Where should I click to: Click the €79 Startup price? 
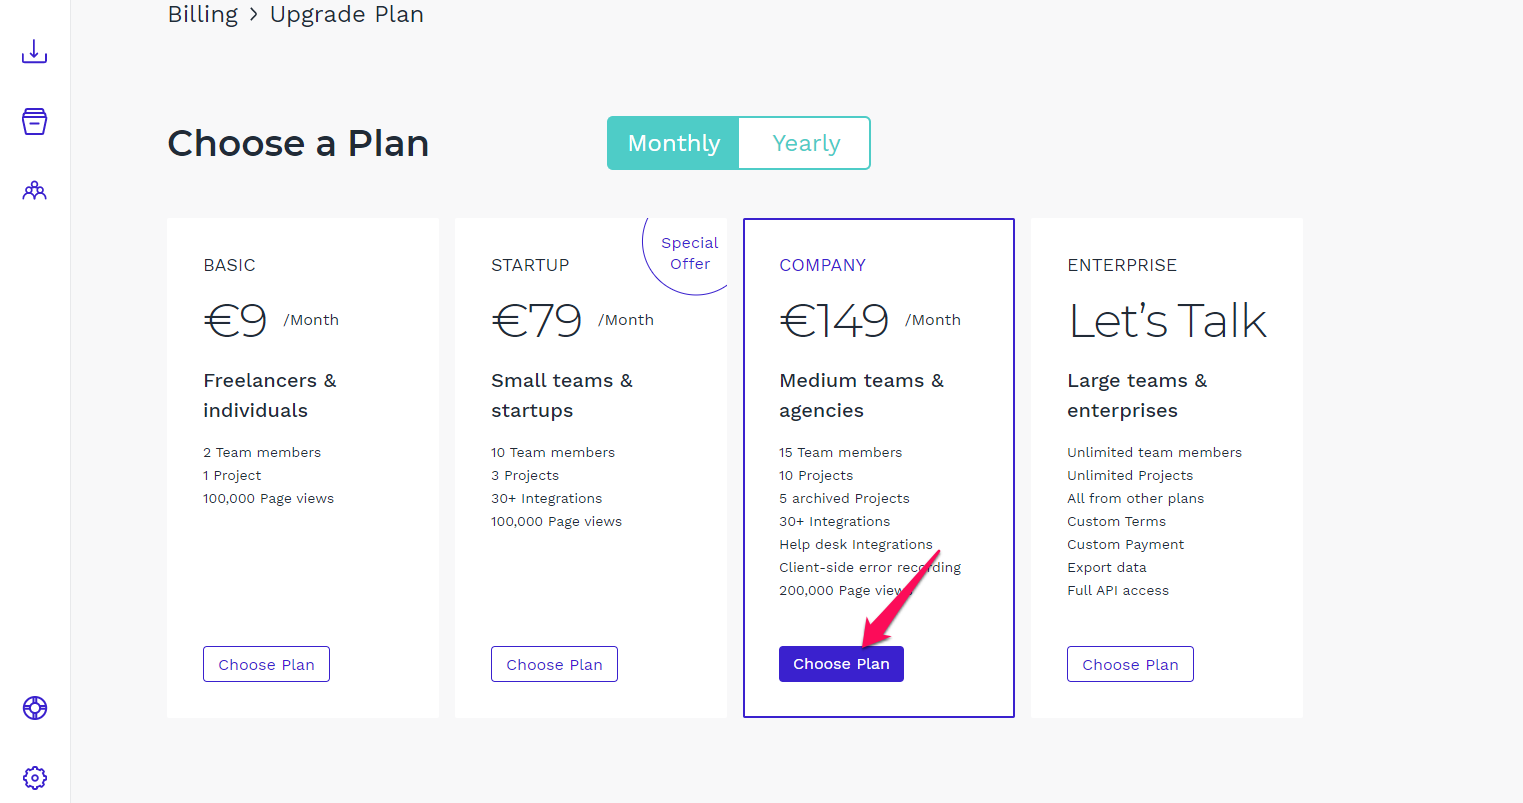click(x=537, y=320)
